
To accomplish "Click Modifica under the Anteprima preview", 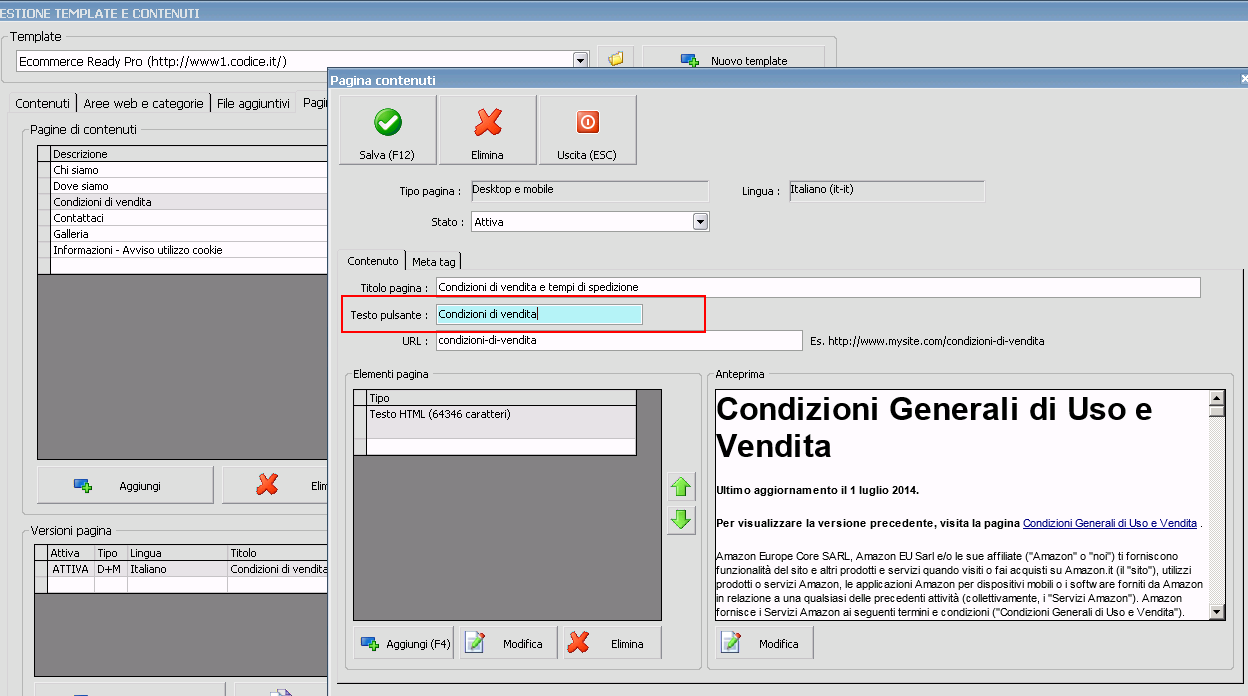I will click(765, 643).
